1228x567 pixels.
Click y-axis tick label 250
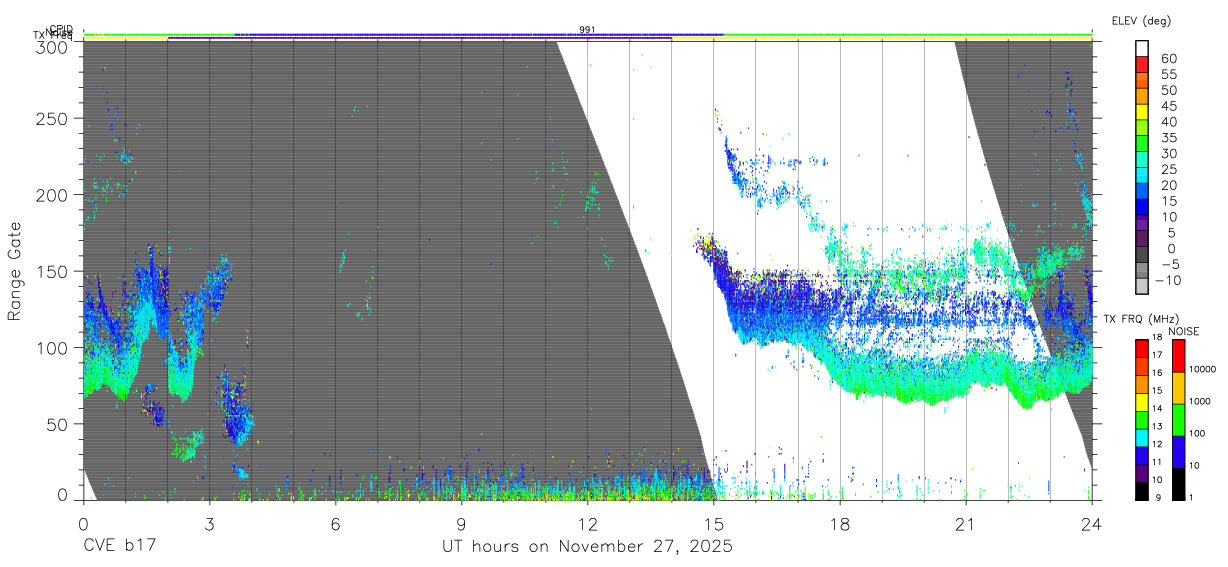pos(53,119)
